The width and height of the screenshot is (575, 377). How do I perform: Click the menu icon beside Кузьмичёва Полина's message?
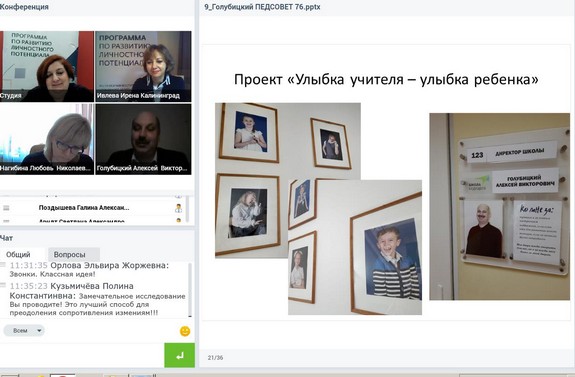pos(3,285)
